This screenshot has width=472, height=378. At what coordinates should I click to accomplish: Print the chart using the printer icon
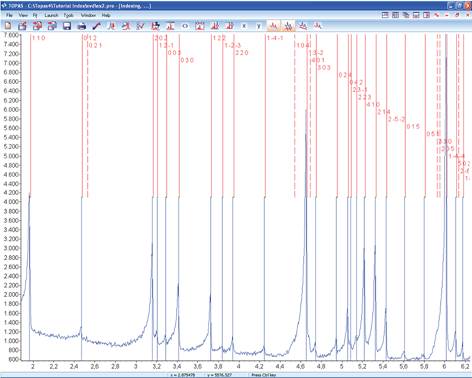coord(82,26)
